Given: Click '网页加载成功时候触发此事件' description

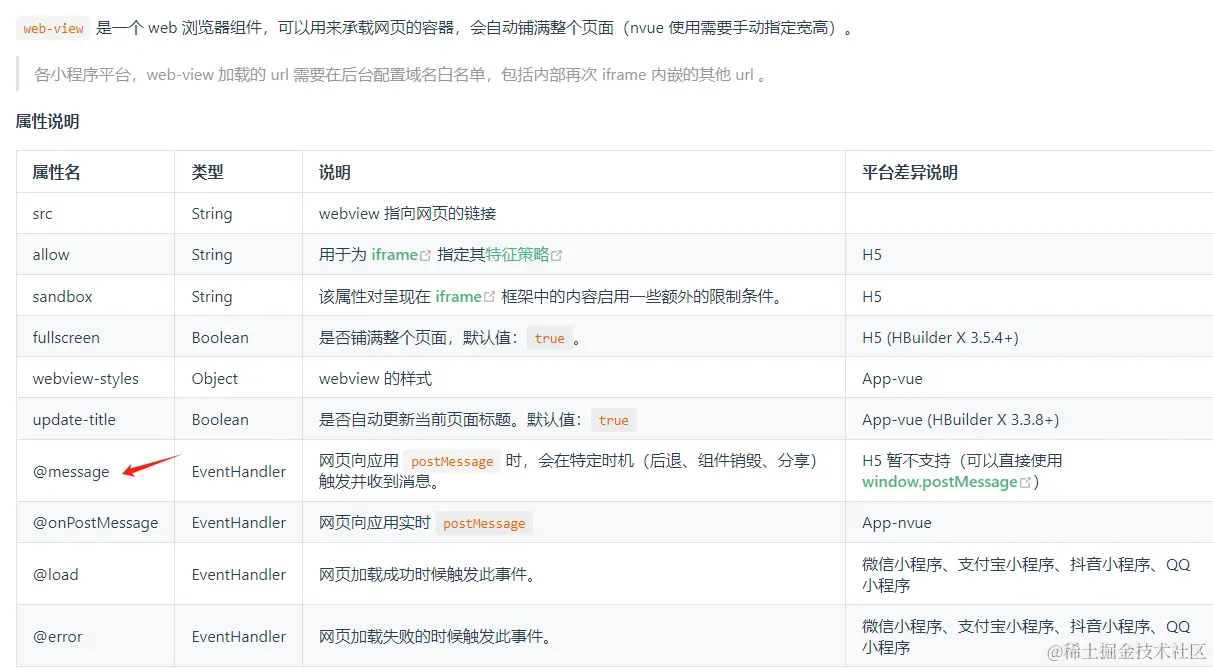Looking at the screenshot, I should (x=427, y=575).
